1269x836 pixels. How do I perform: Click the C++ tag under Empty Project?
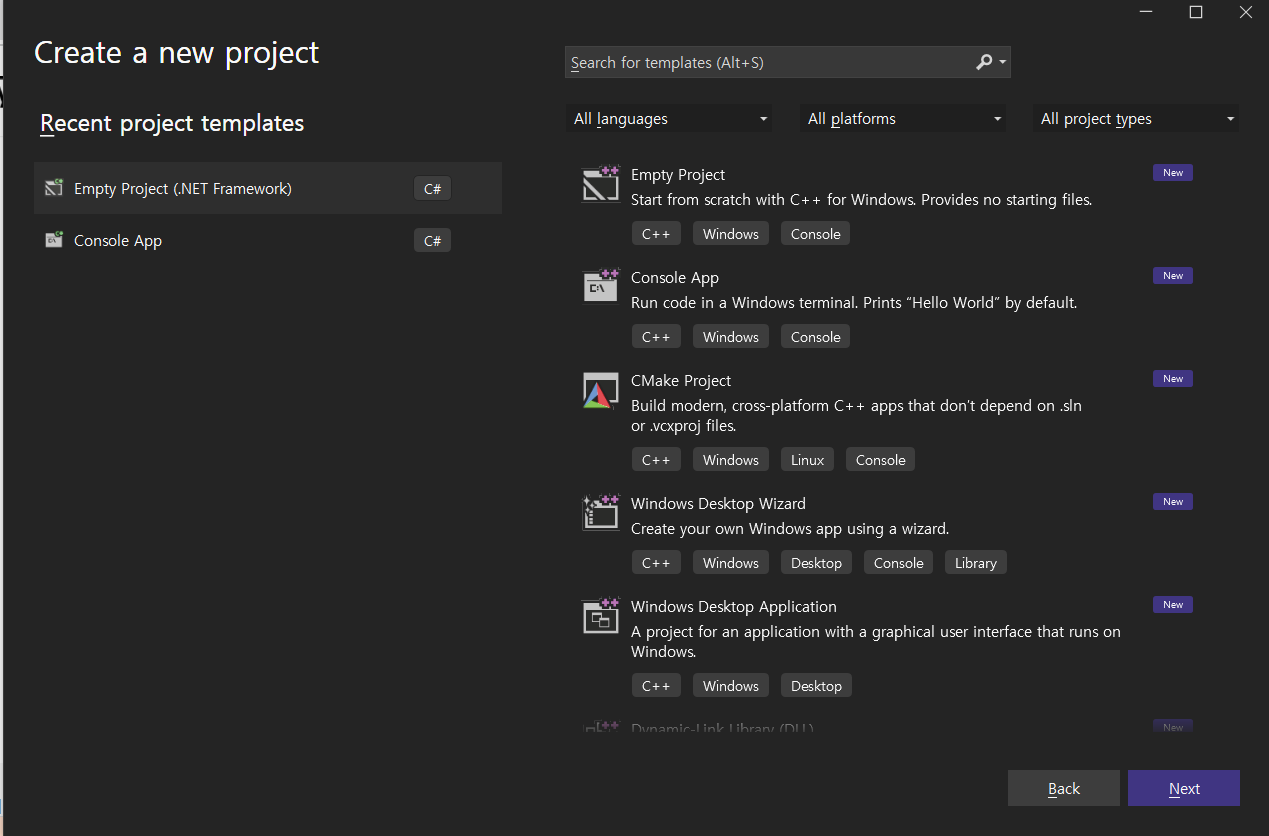click(x=656, y=234)
